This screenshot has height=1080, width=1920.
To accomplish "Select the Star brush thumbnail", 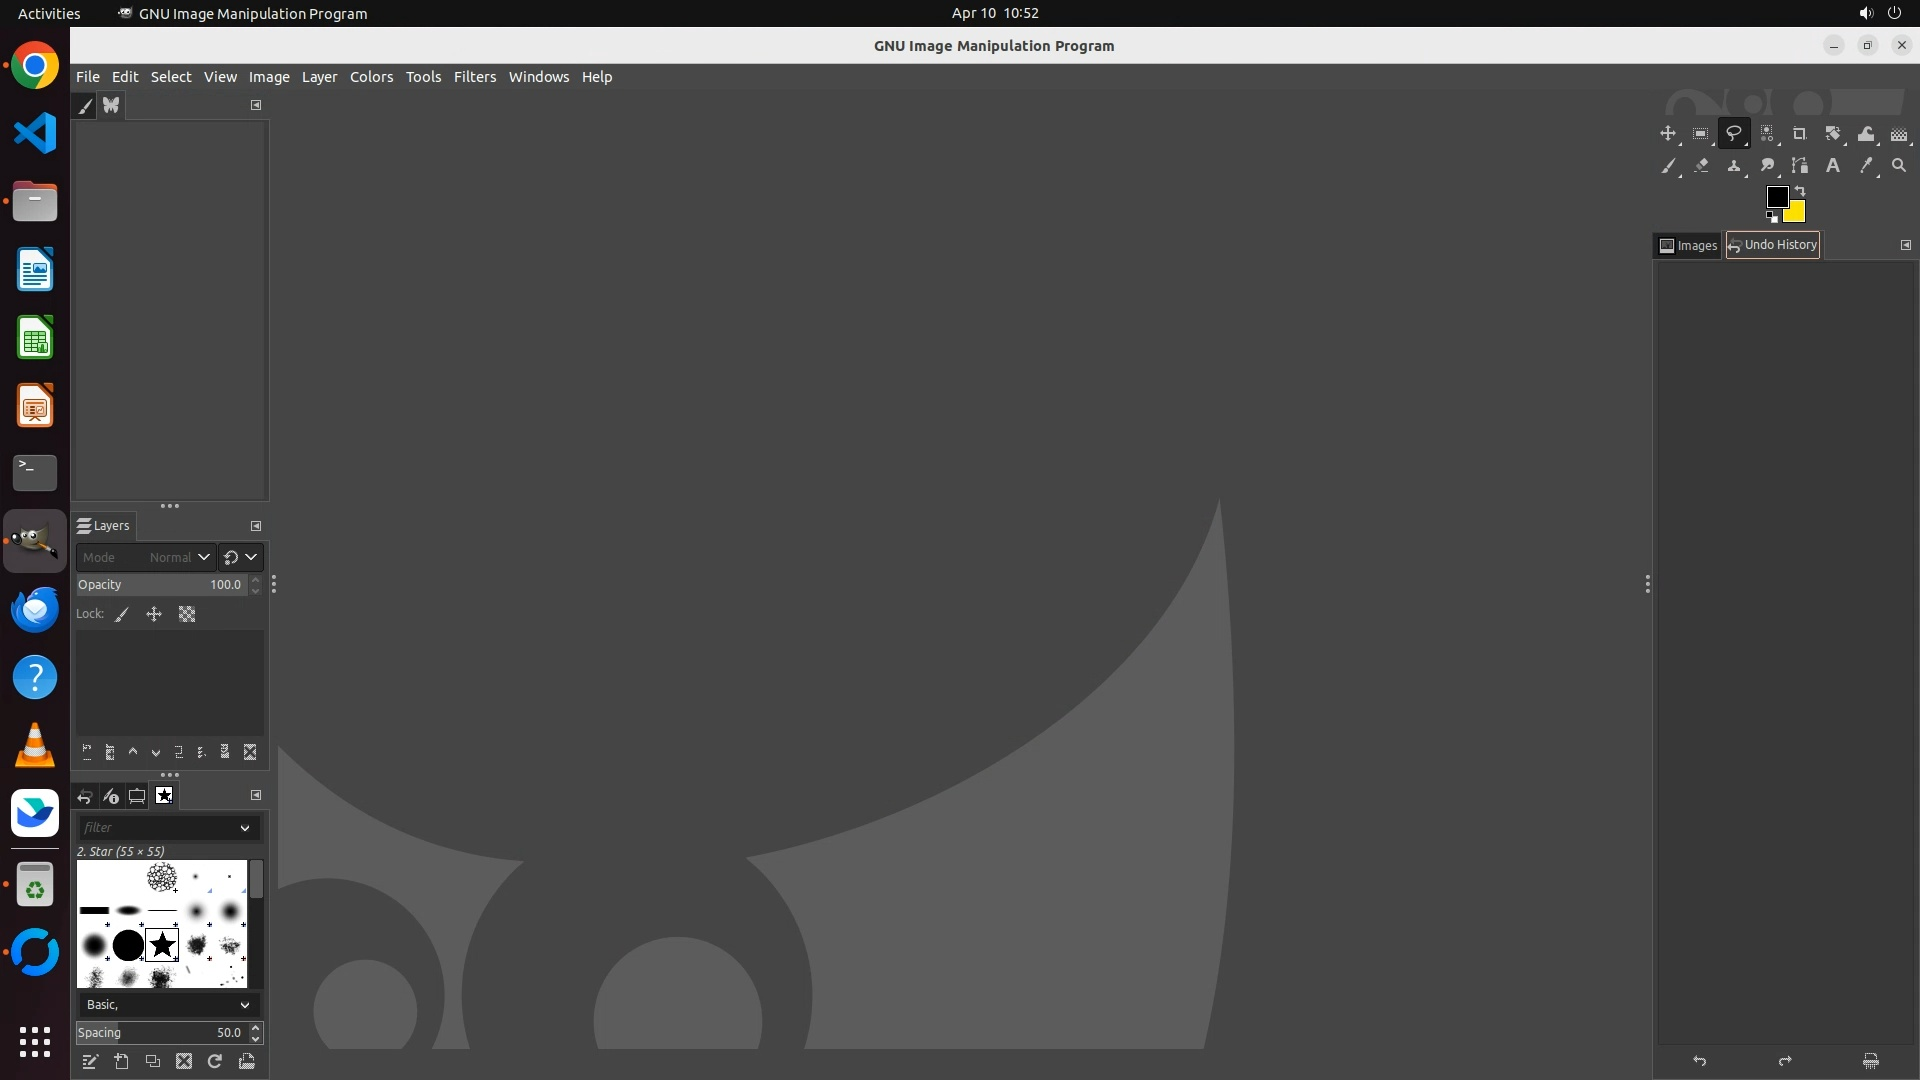I will point(162,945).
